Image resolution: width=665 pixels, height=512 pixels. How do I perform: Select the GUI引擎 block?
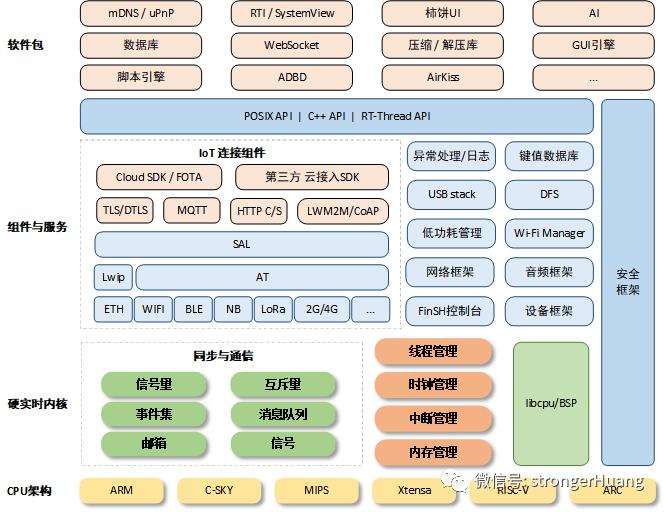click(593, 45)
